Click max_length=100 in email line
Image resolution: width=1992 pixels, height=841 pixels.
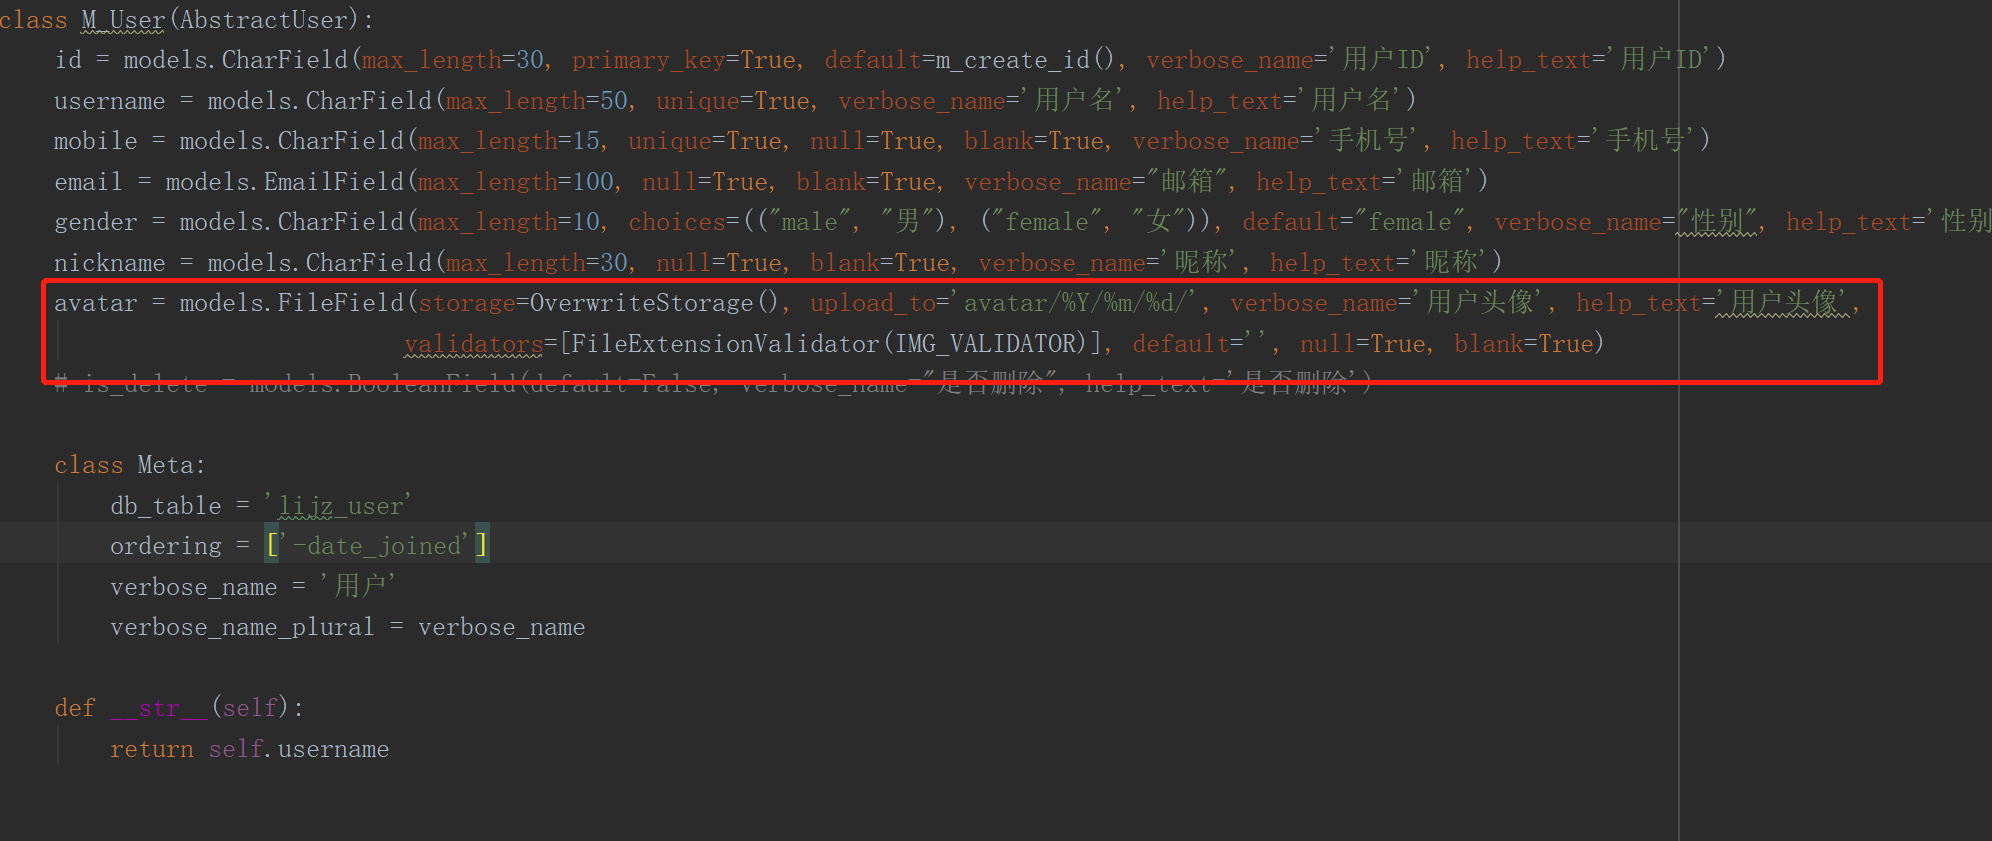coord(516,182)
